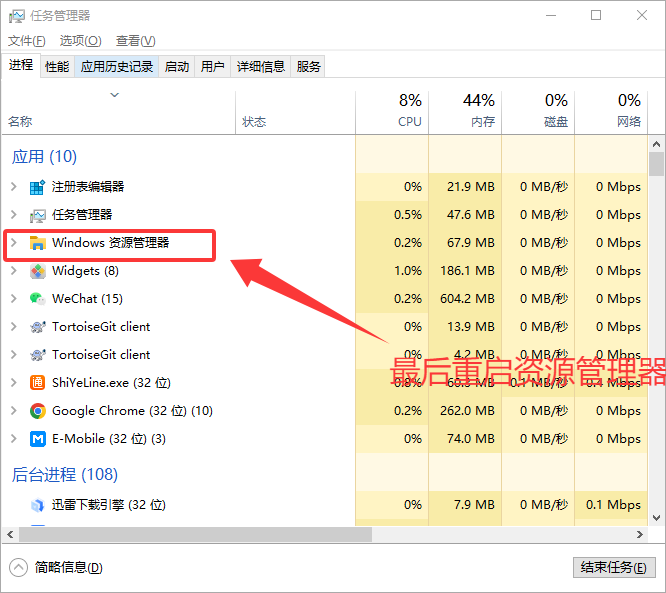Switch to the 用户 tab

[212, 67]
